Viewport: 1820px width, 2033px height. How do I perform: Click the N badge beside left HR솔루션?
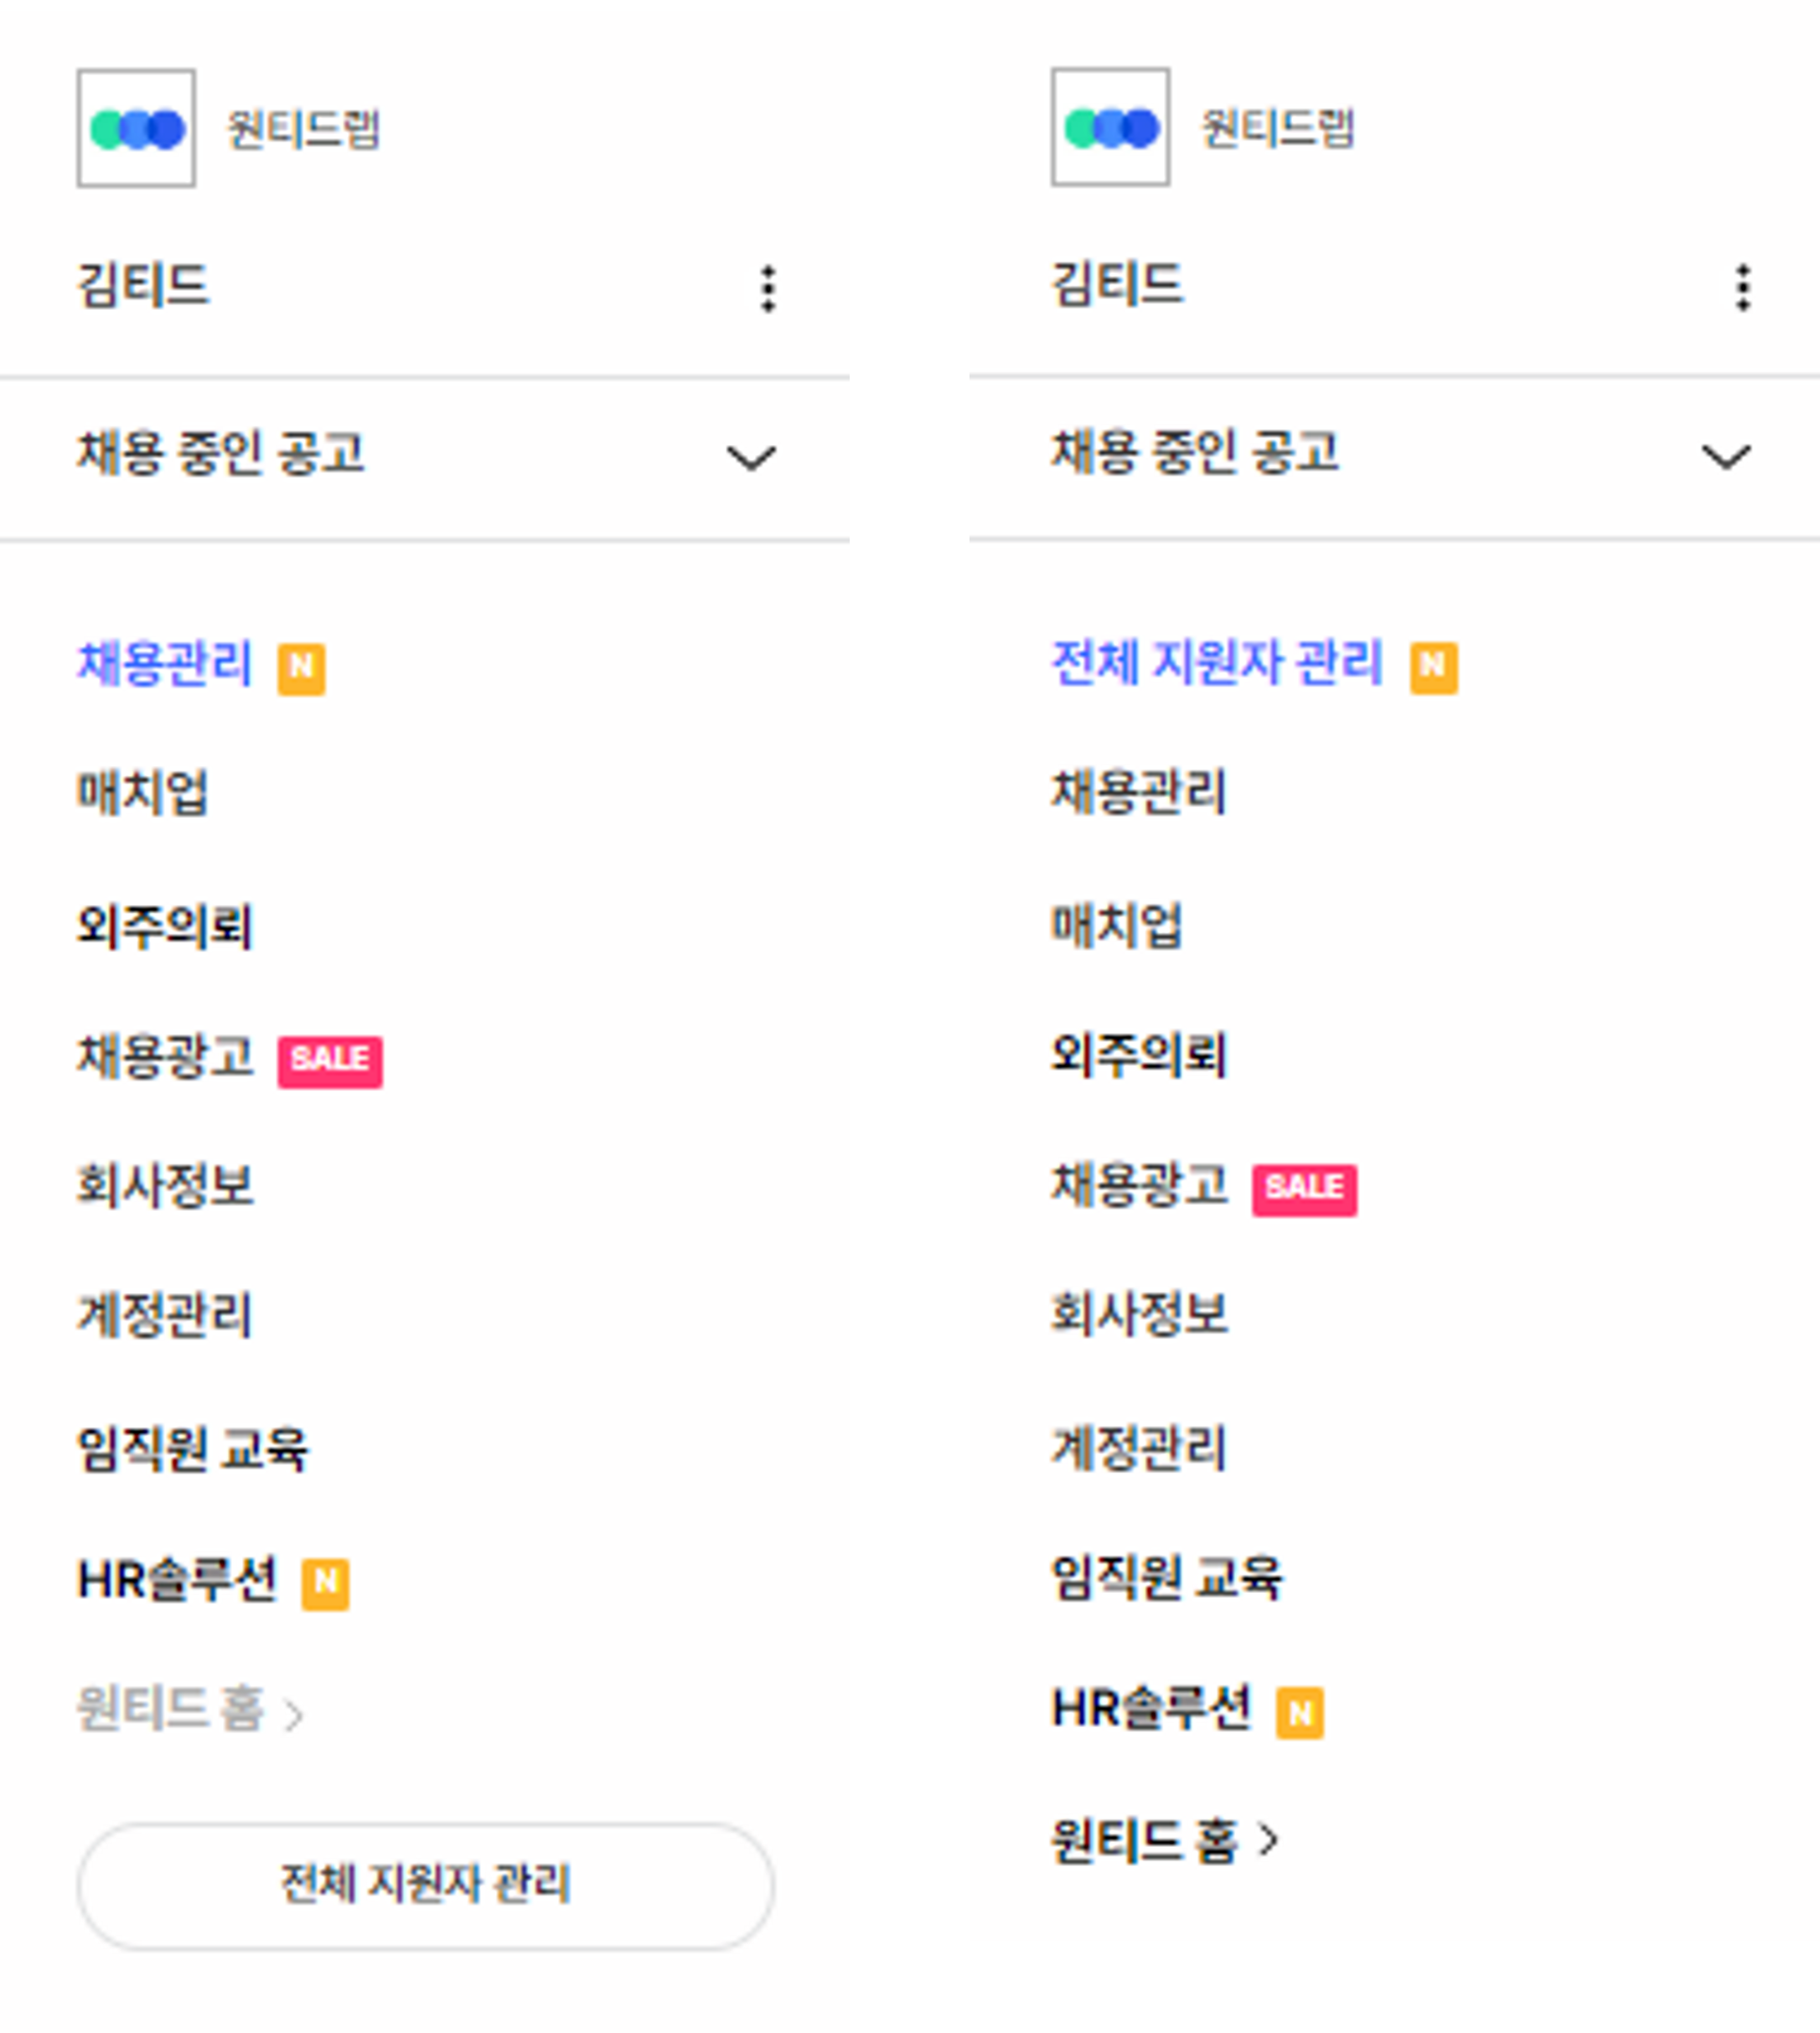pos(326,1584)
